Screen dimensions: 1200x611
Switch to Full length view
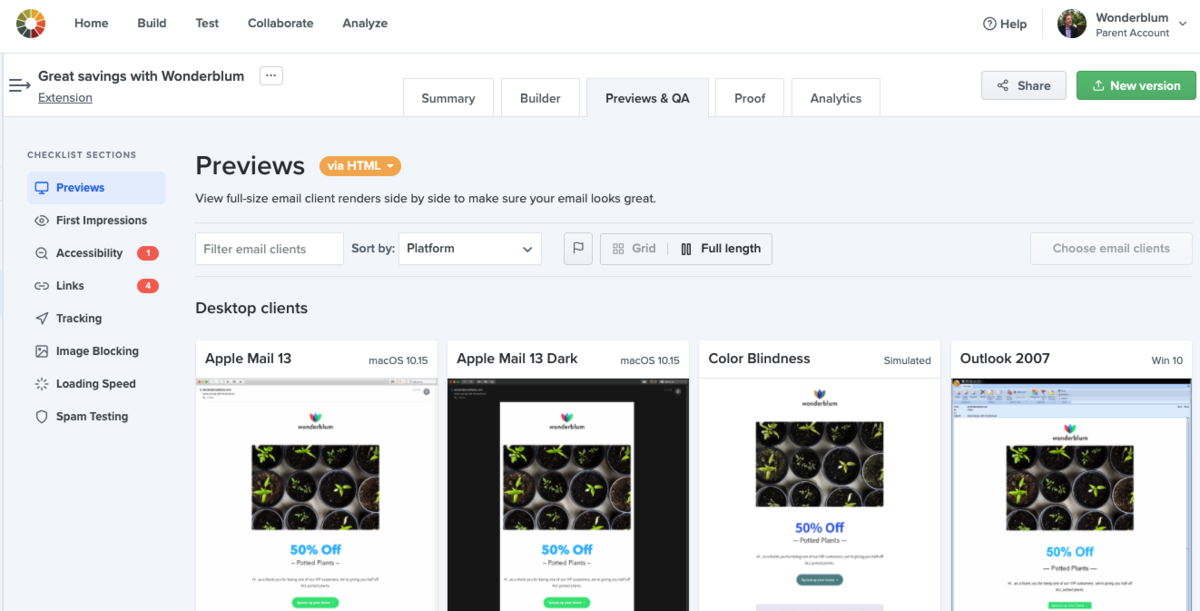[720, 249]
